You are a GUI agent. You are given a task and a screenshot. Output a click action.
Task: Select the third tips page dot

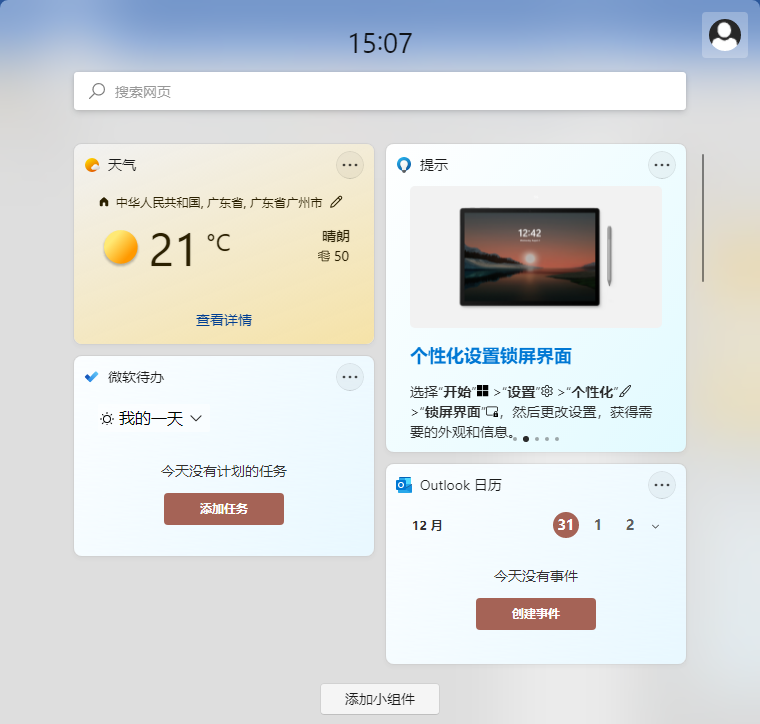[x=537, y=439]
